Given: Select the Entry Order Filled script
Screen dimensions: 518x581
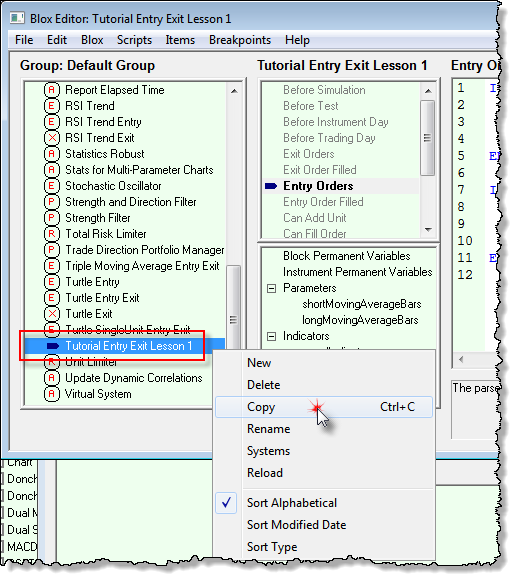Looking at the screenshot, I should pos(323,202).
